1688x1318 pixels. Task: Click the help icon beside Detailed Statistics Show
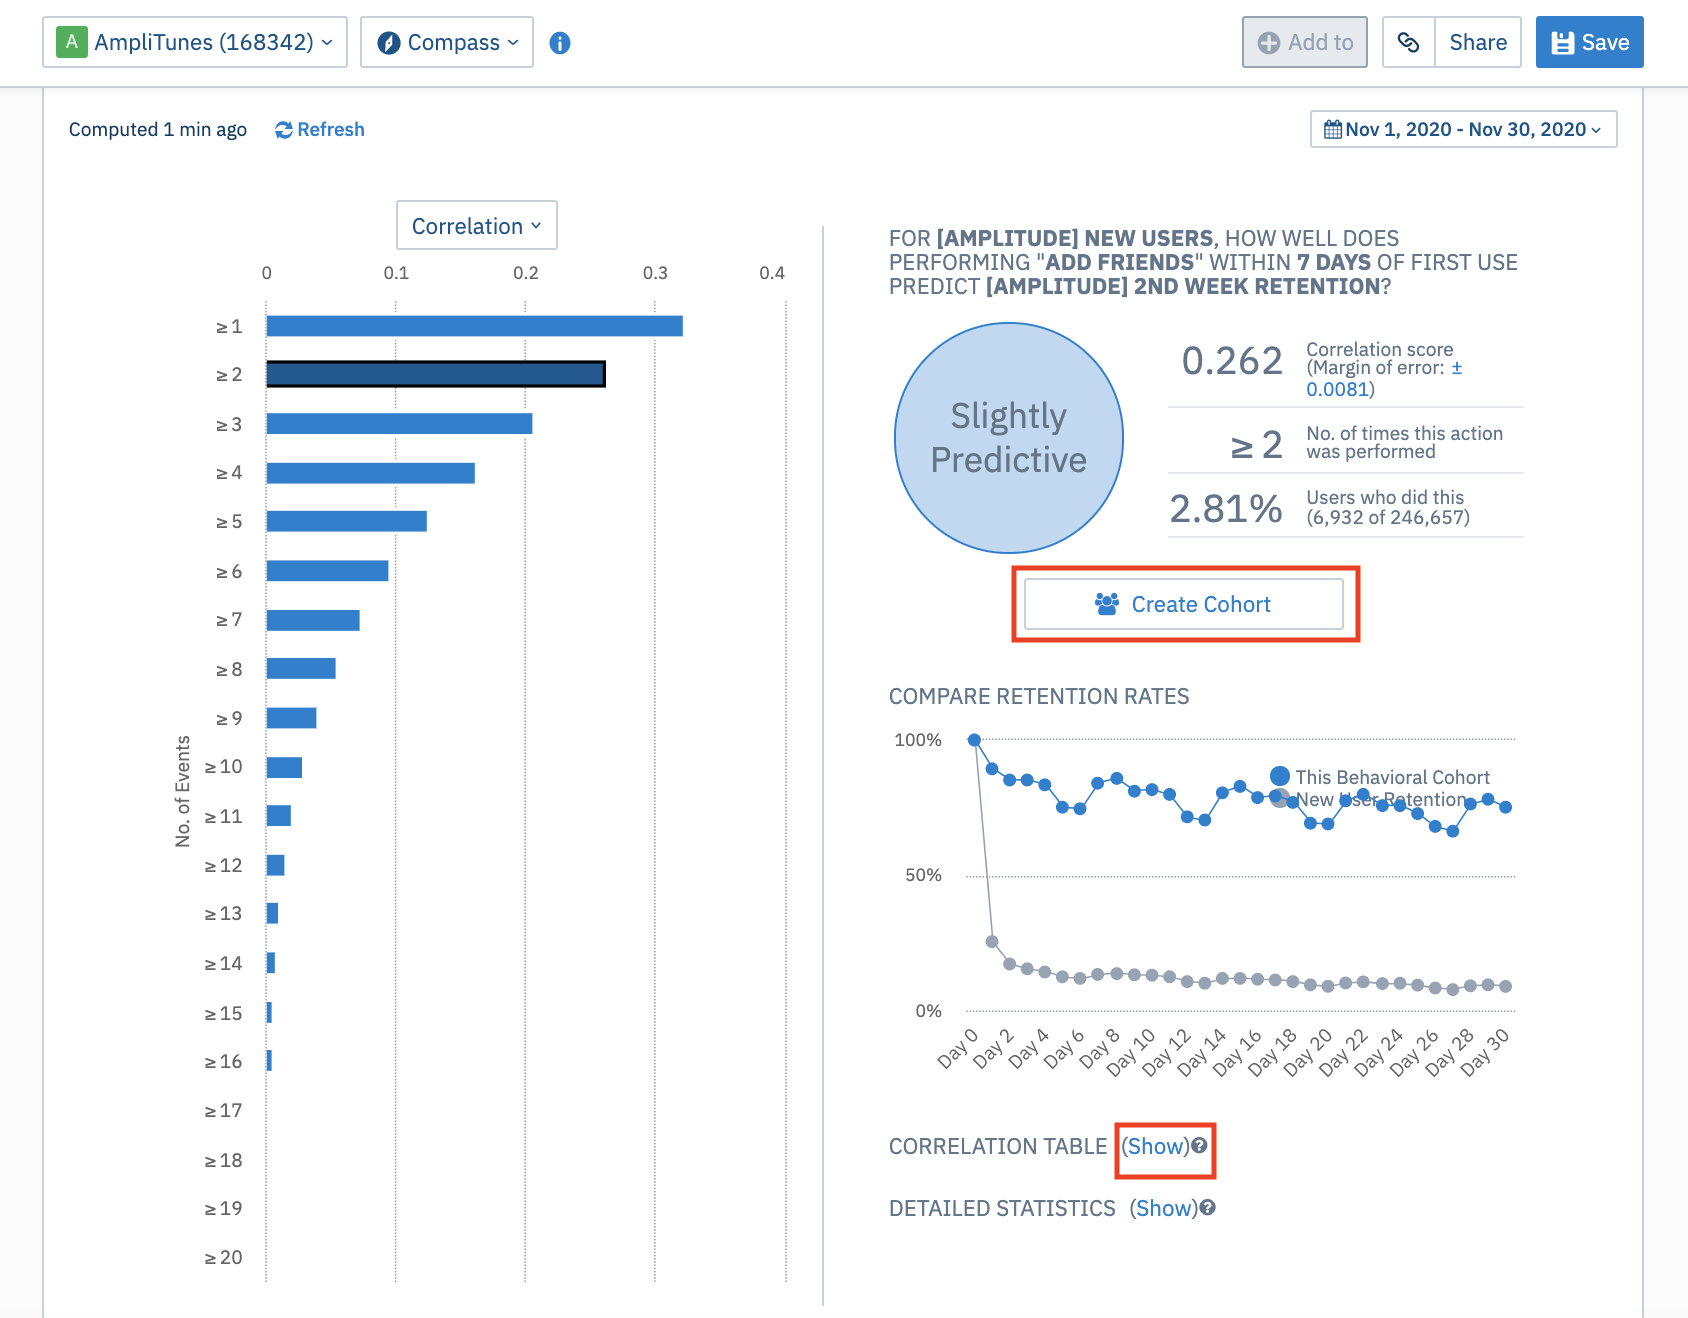tap(1207, 1208)
